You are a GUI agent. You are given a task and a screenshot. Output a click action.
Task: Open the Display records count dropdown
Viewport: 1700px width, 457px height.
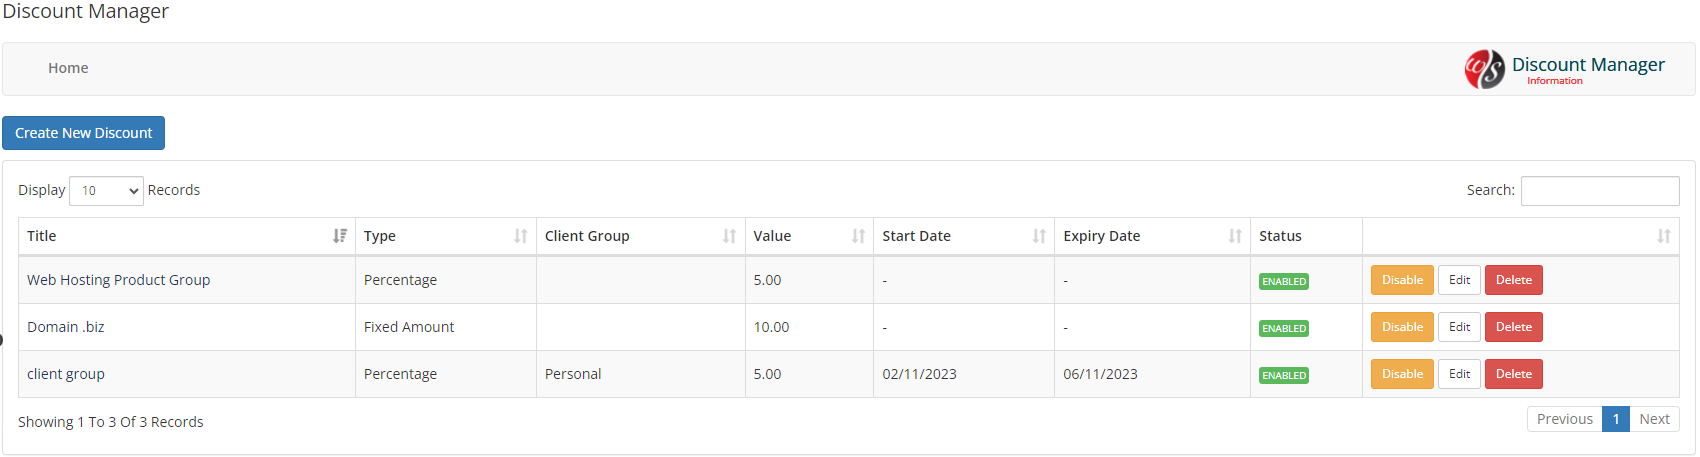[x=106, y=191]
